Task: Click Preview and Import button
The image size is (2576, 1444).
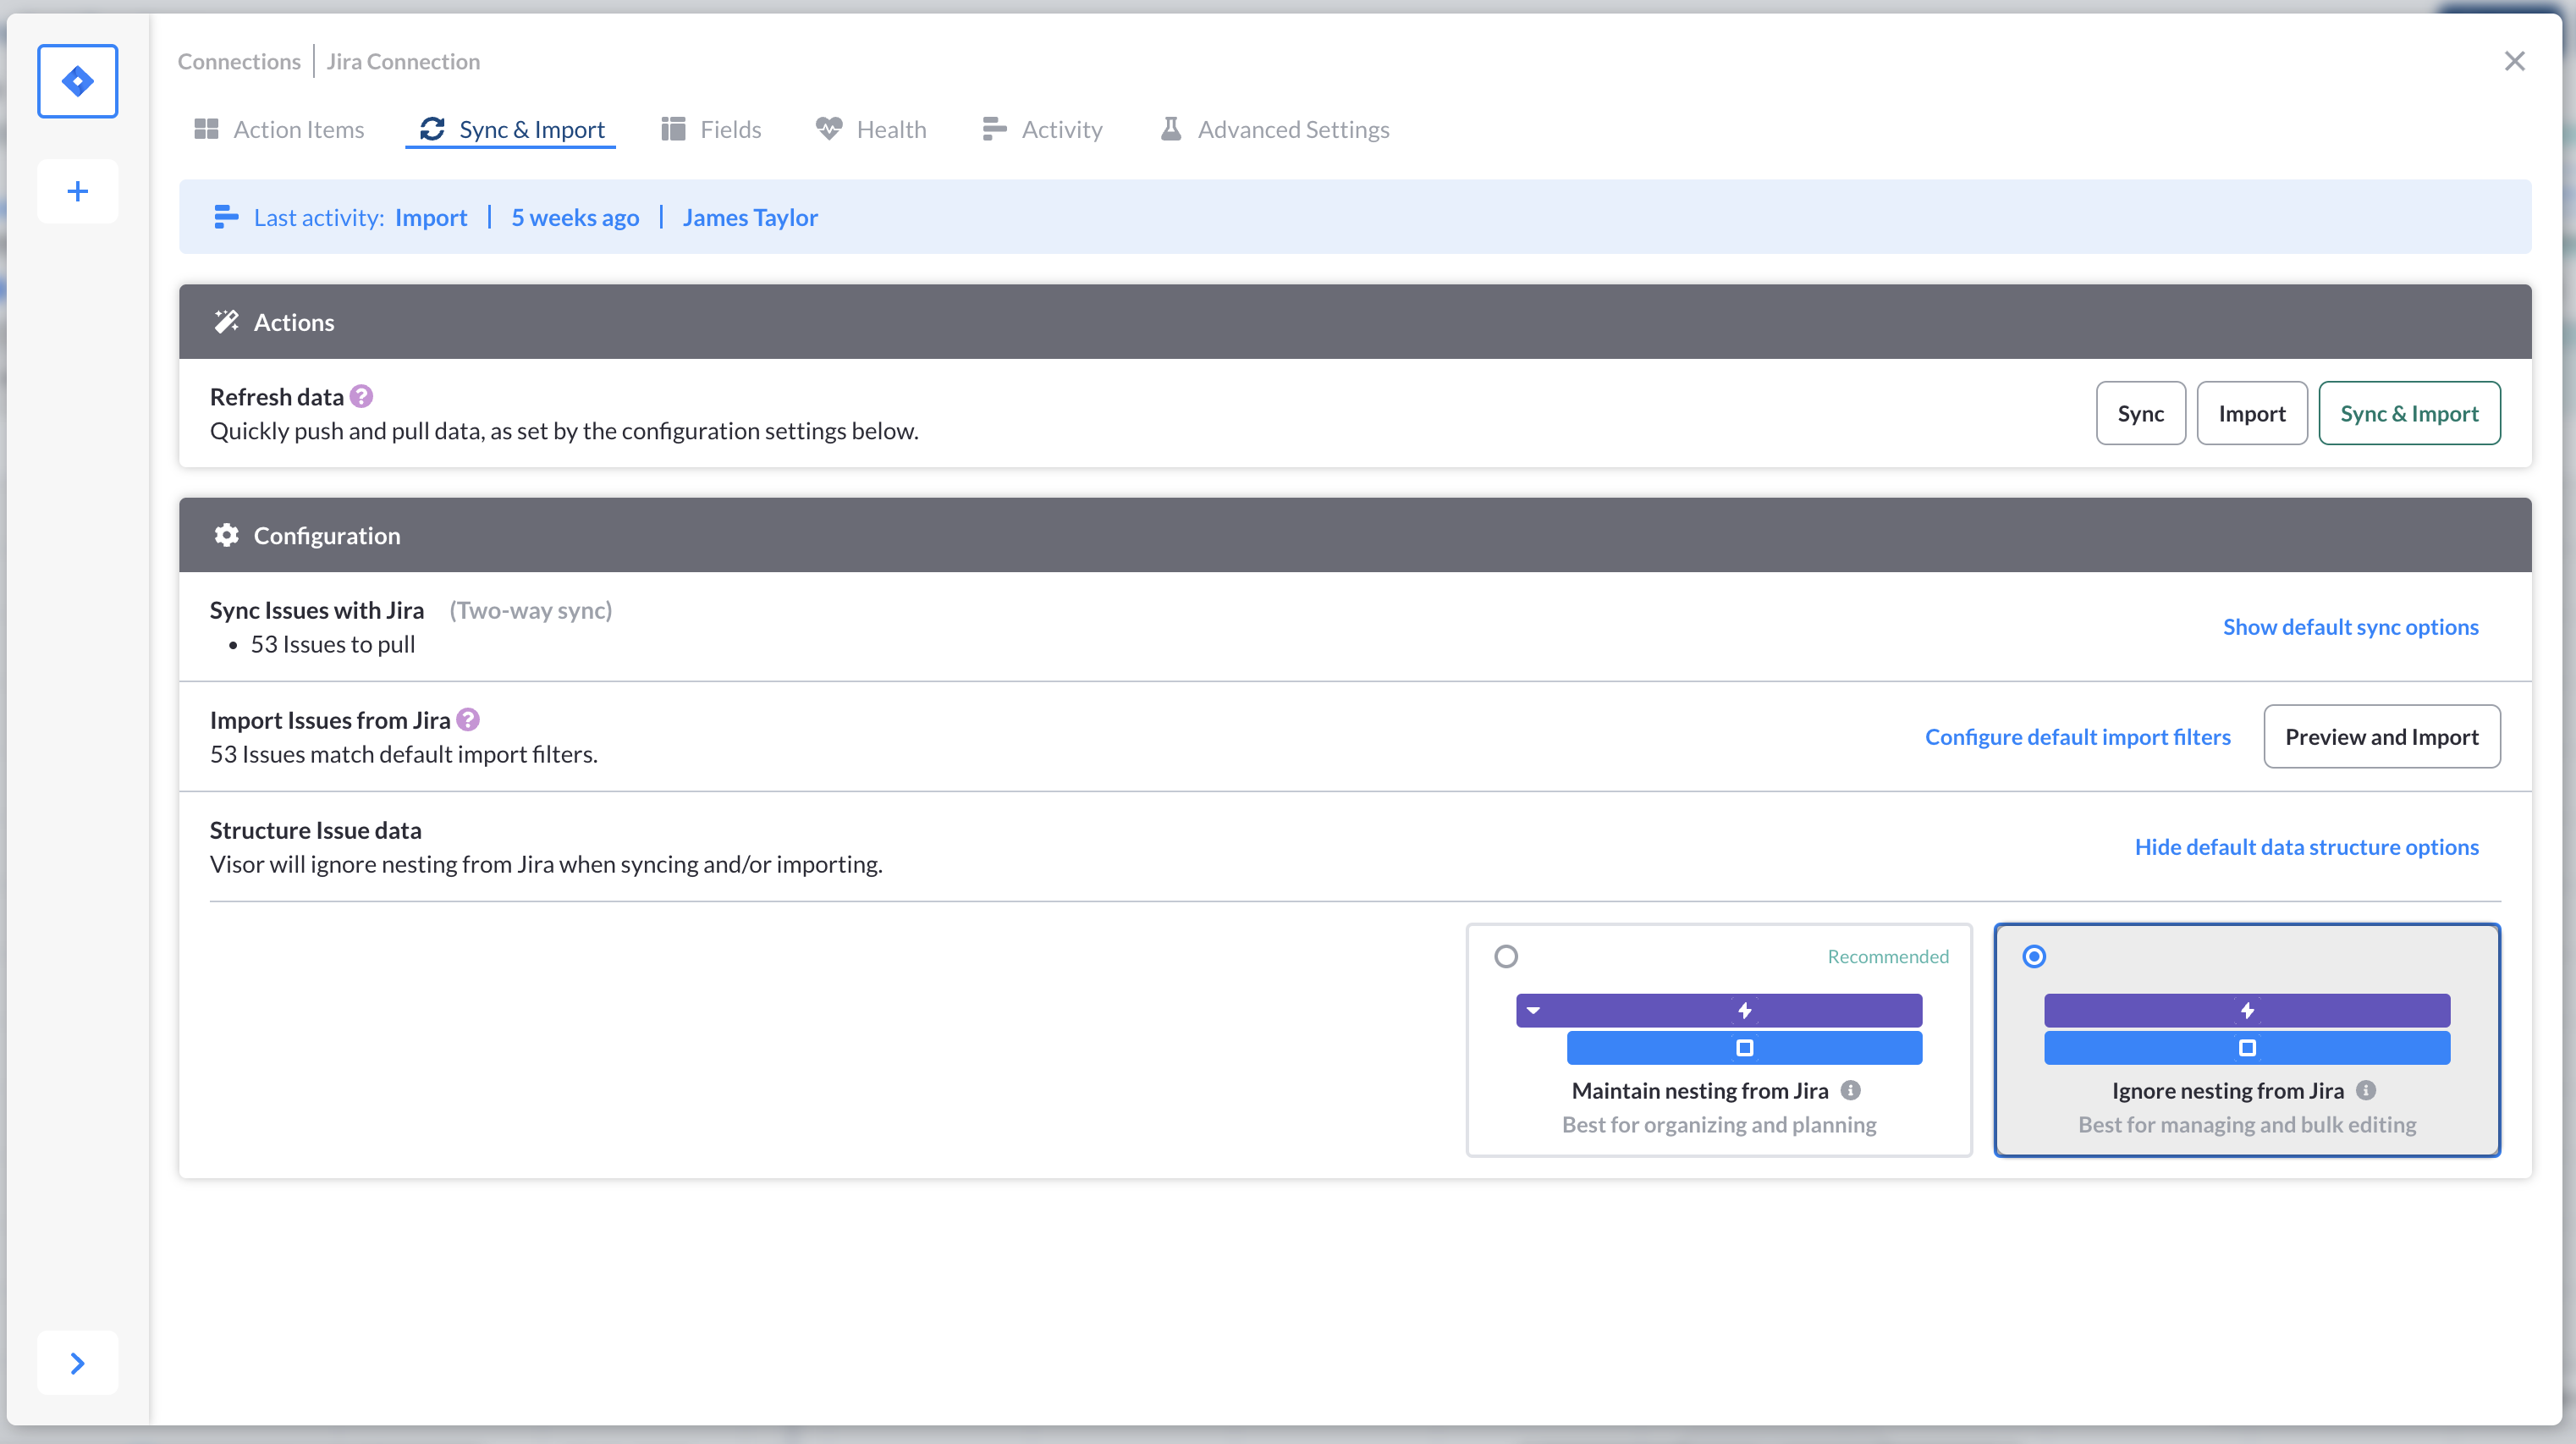Action: point(2381,737)
